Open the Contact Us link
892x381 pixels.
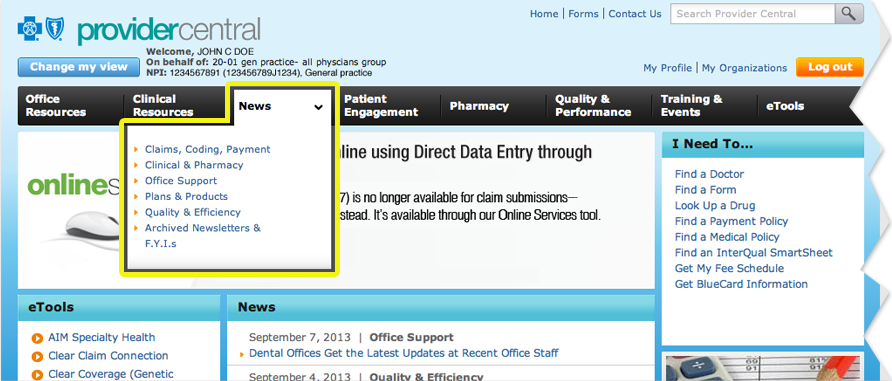coord(635,14)
